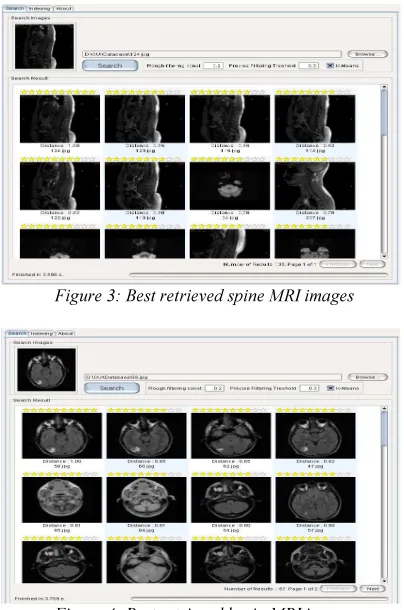Click the scrollbar thumb in brain results list
This screenshot has height=610, width=404.
tap(384, 429)
